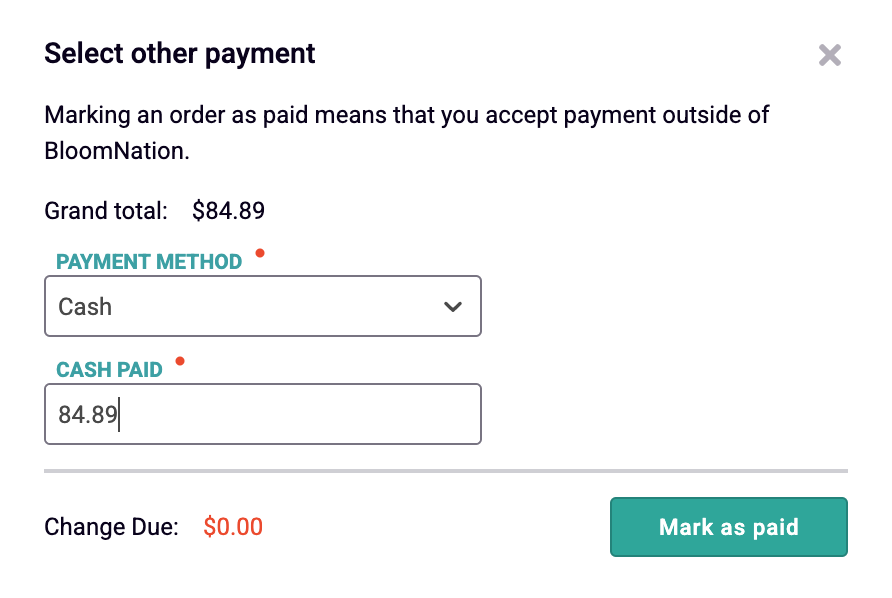The width and height of the screenshot is (892, 598).
Task: Click the Change Due label
Action: 112,527
